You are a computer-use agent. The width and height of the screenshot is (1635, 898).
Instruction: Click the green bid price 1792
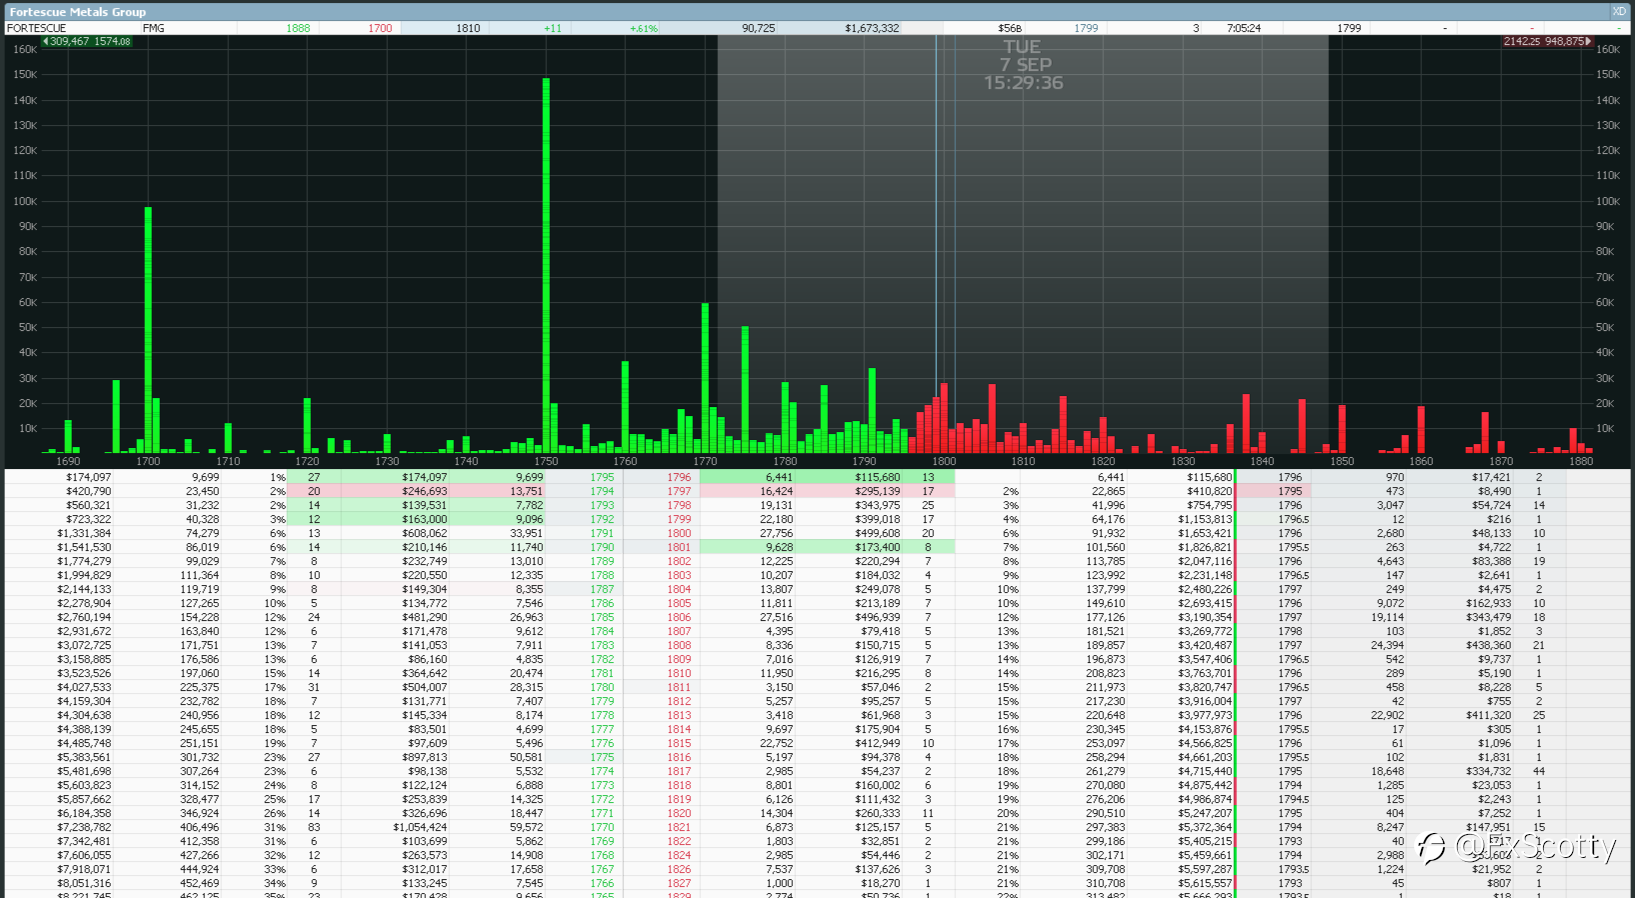pyautogui.click(x=602, y=519)
